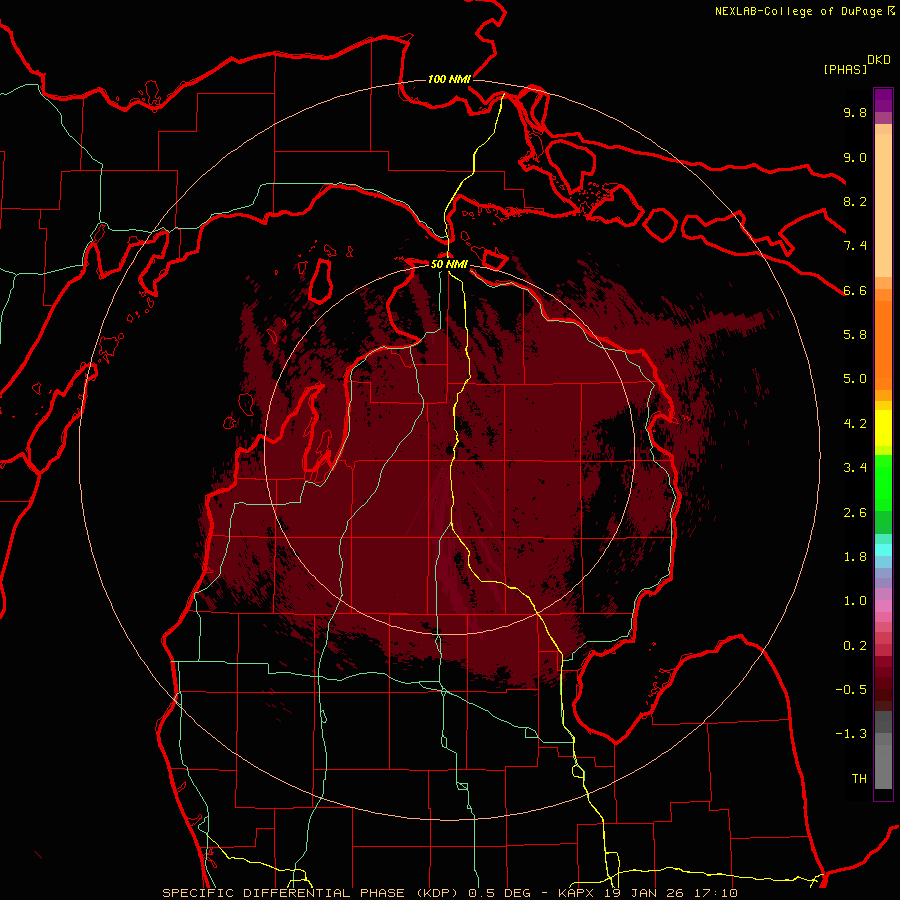Pick the purple top segment of color bar

[x=883, y=99]
